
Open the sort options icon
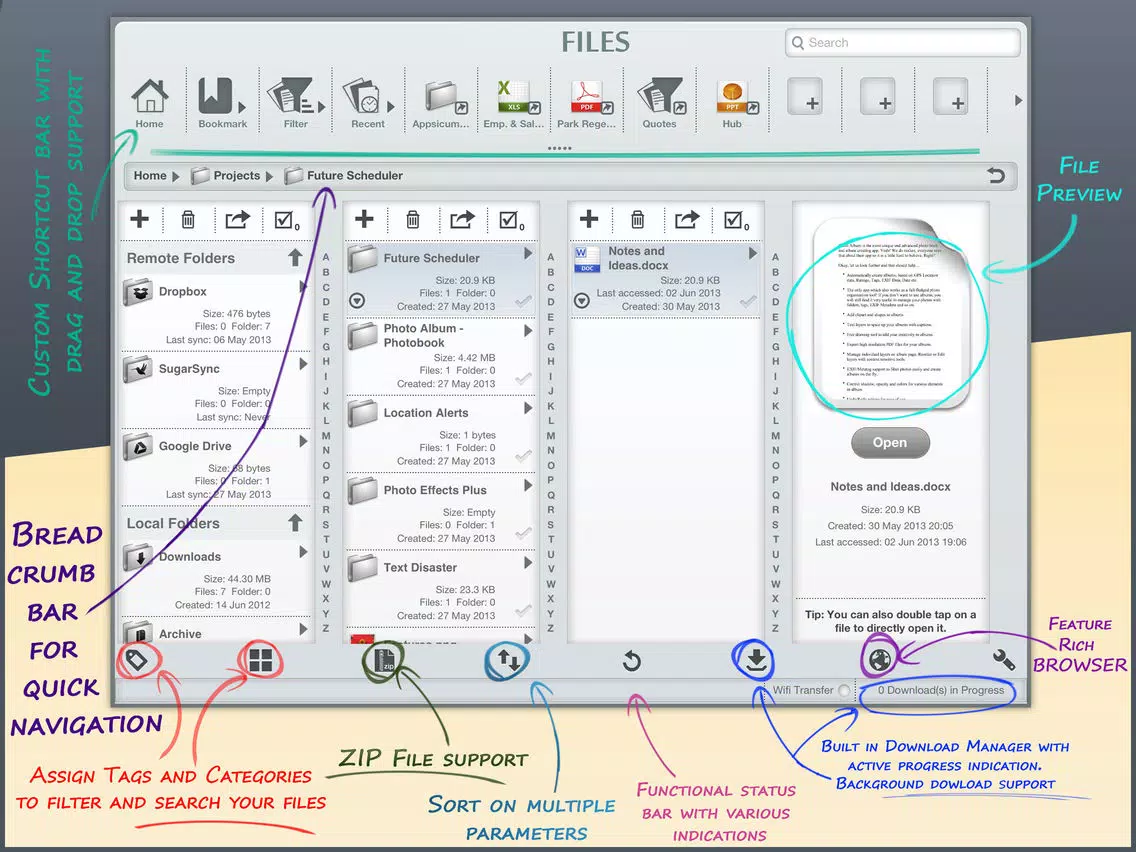click(x=508, y=660)
